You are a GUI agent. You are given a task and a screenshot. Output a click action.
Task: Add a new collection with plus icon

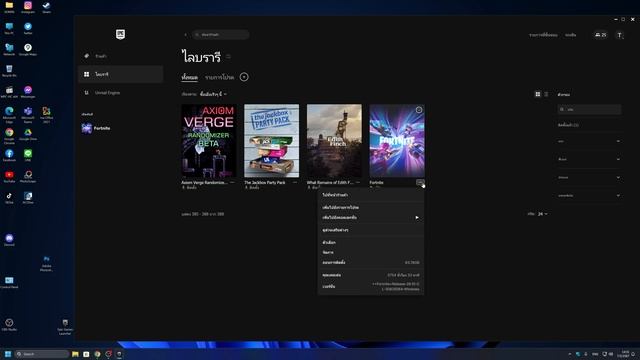click(x=244, y=77)
